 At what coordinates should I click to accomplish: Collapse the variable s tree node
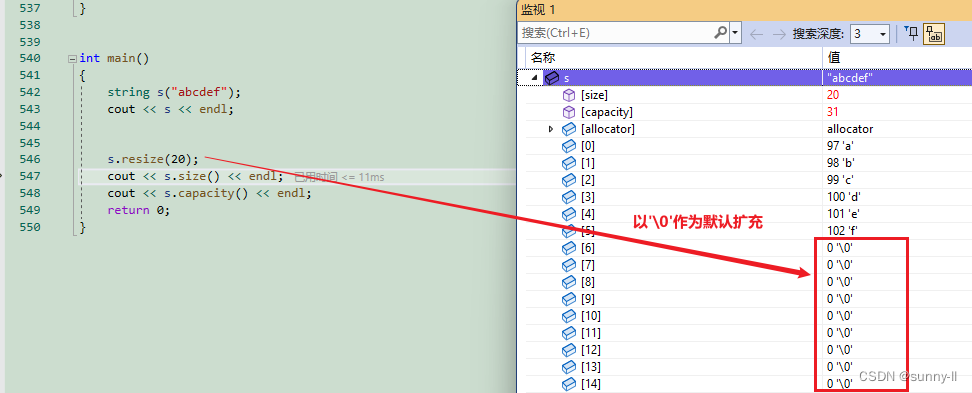click(534, 79)
